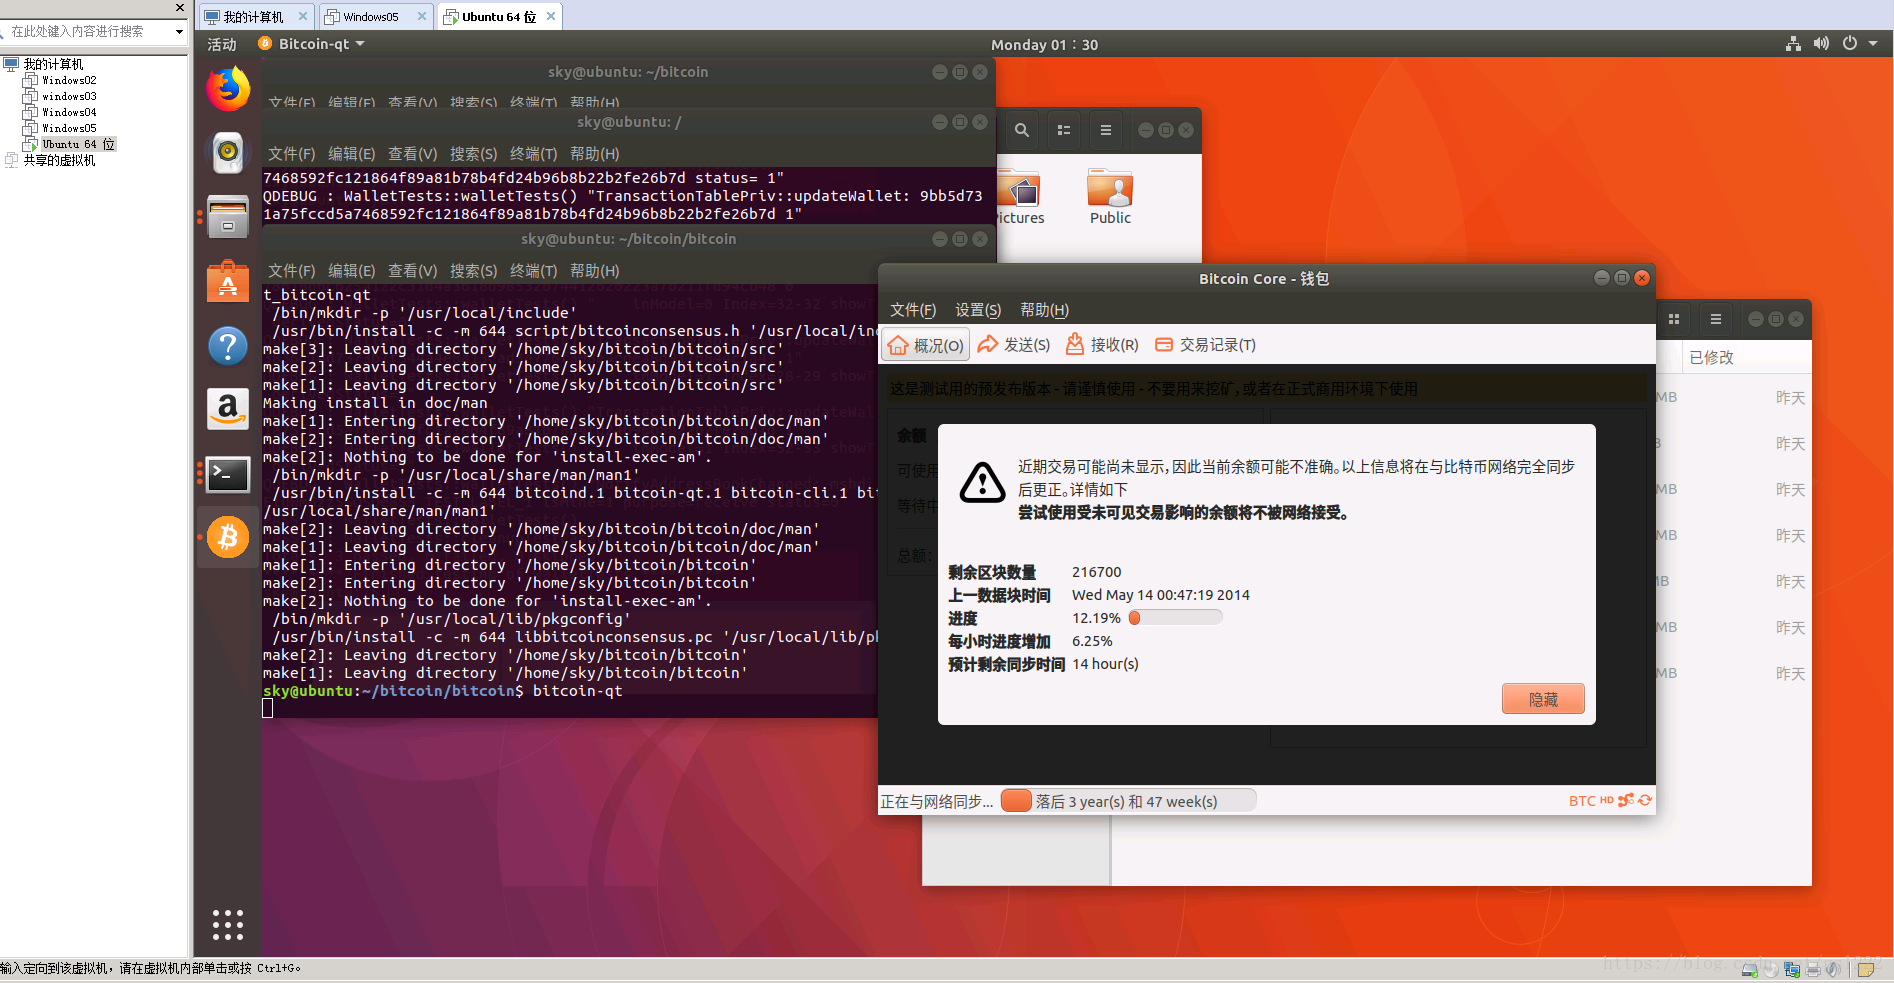Click the HD wallet icon in status bar
Screen dimensions: 1894x983
[1606, 800]
